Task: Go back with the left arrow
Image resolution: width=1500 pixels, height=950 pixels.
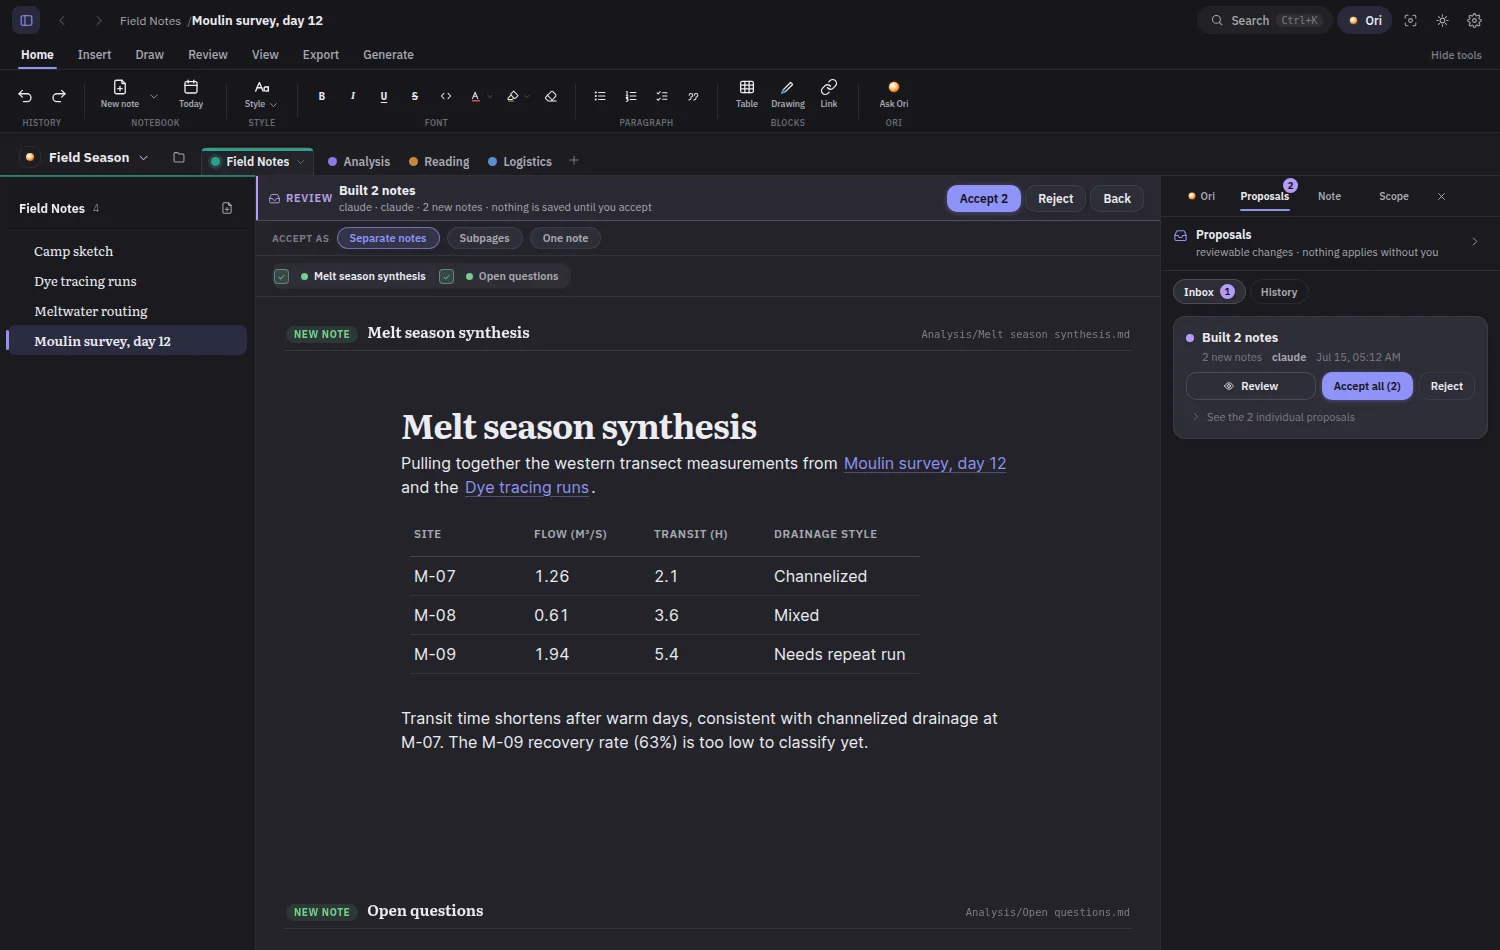Action: (x=62, y=20)
